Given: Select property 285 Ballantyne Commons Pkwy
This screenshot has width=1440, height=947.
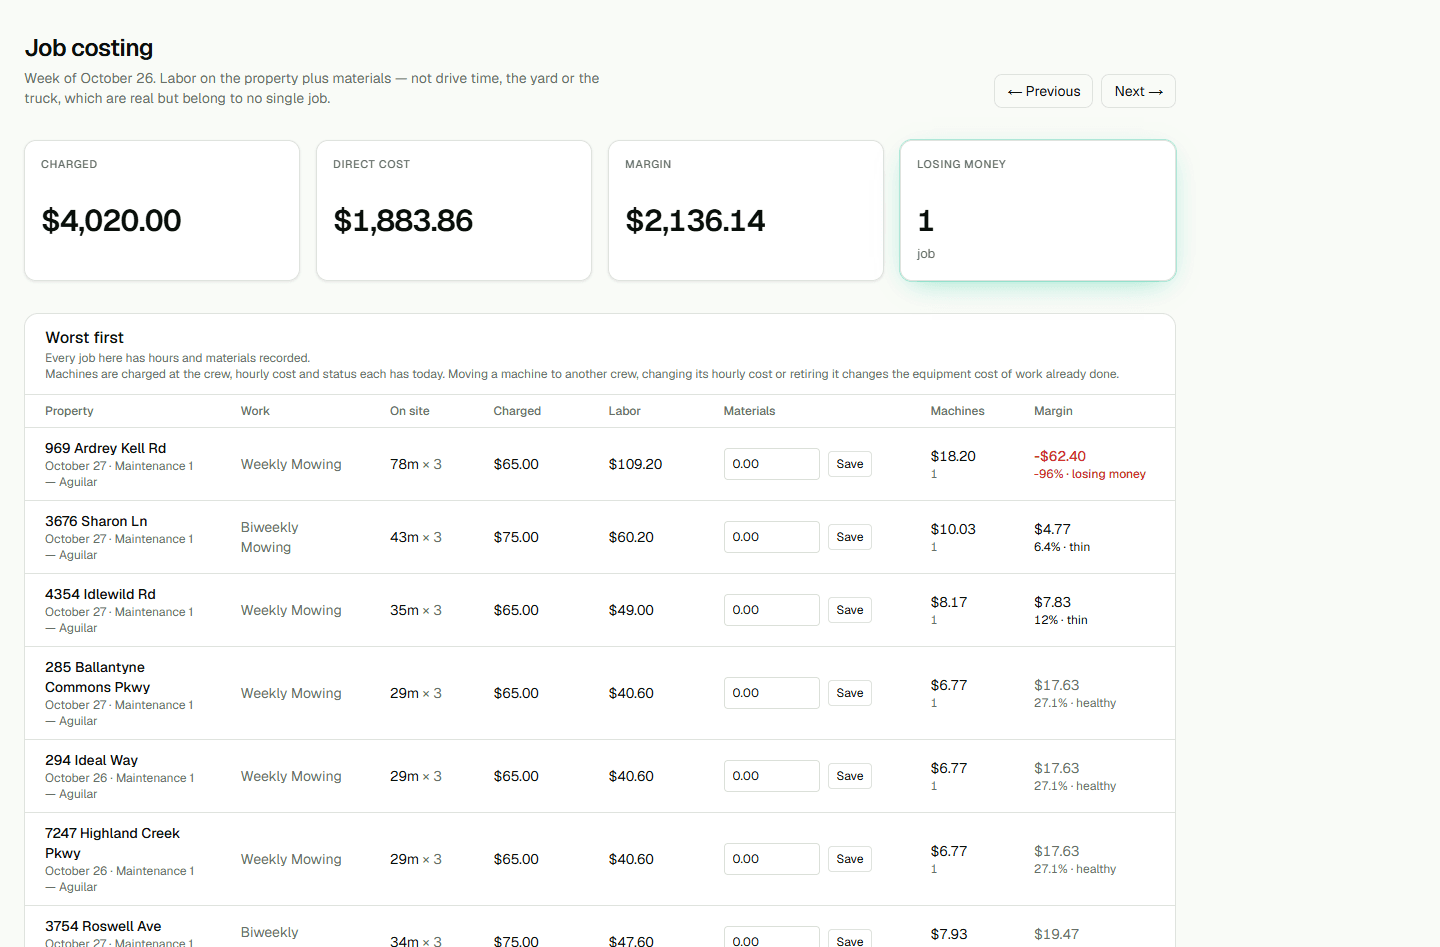Looking at the screenshot, I should click(98, 677).
